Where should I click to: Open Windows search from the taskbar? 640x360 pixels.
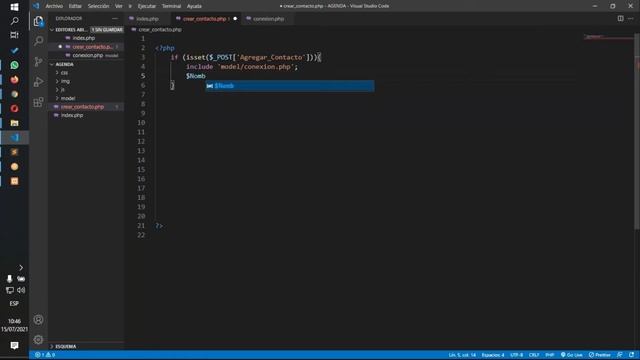[x=14, y=21]
